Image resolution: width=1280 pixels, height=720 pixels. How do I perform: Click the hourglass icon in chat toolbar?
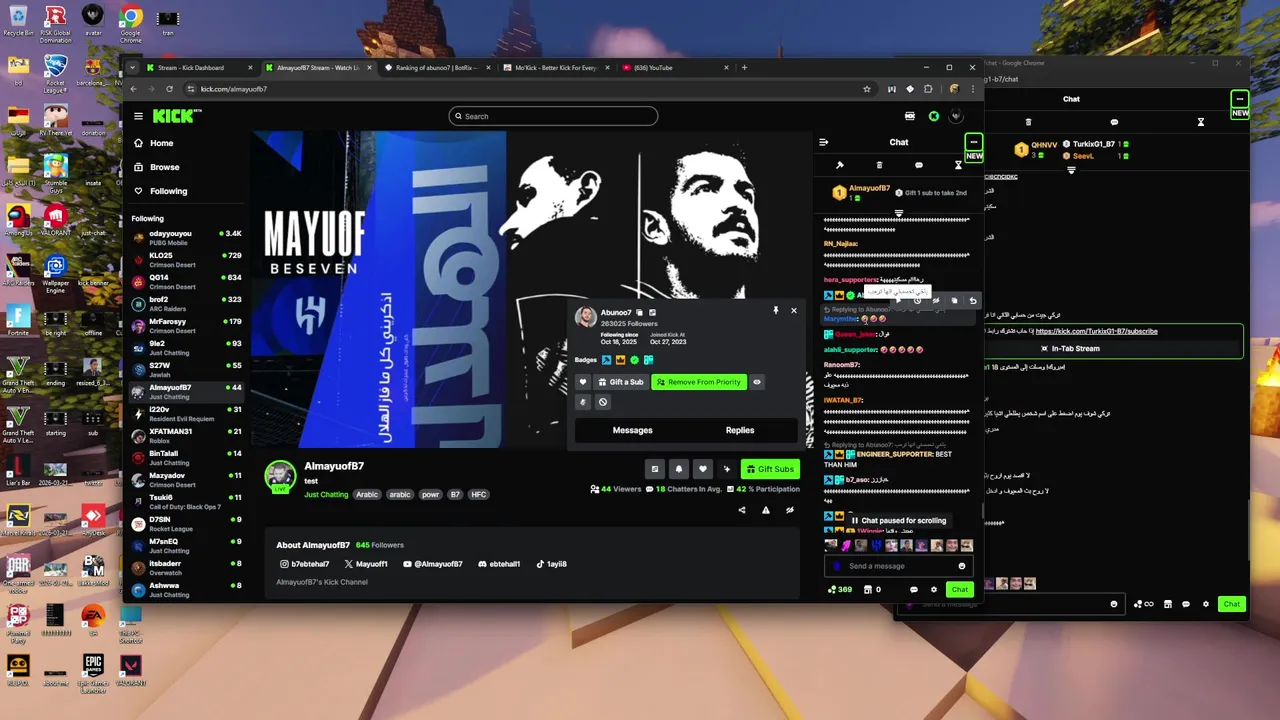(x=958, y=165)
